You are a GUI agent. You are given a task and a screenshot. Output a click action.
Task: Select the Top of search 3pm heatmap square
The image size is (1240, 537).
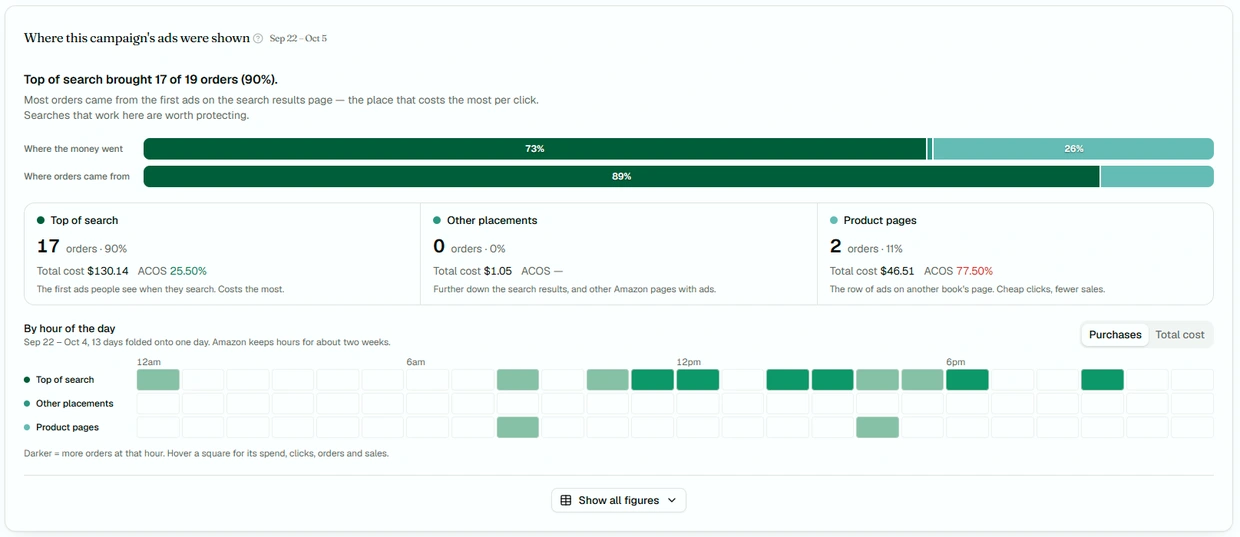click(833, 380)
